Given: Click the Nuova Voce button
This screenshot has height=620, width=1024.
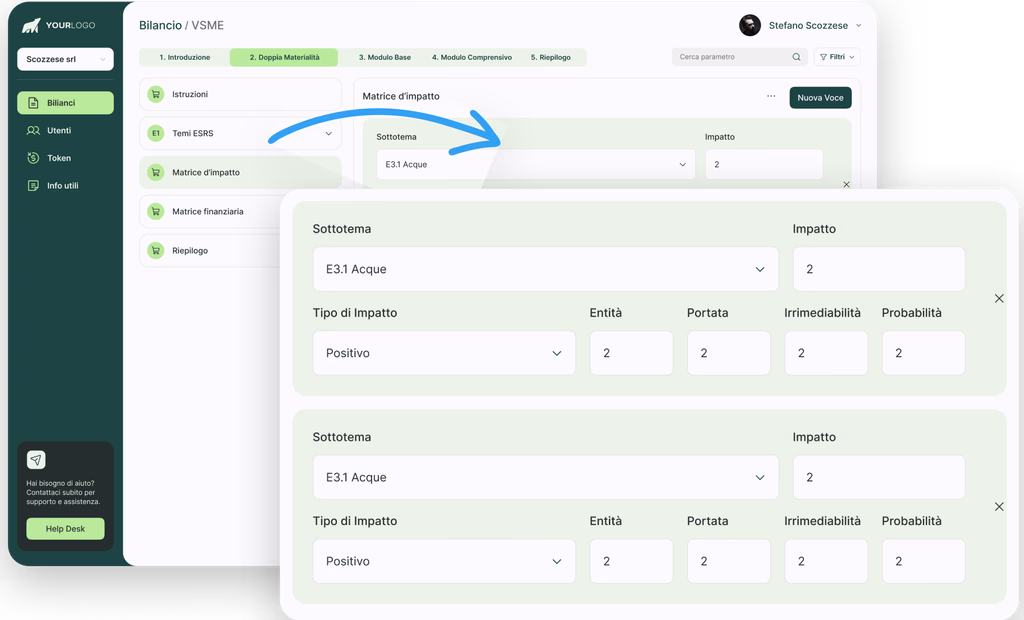Looking at the screenshot, I should 820,97.
